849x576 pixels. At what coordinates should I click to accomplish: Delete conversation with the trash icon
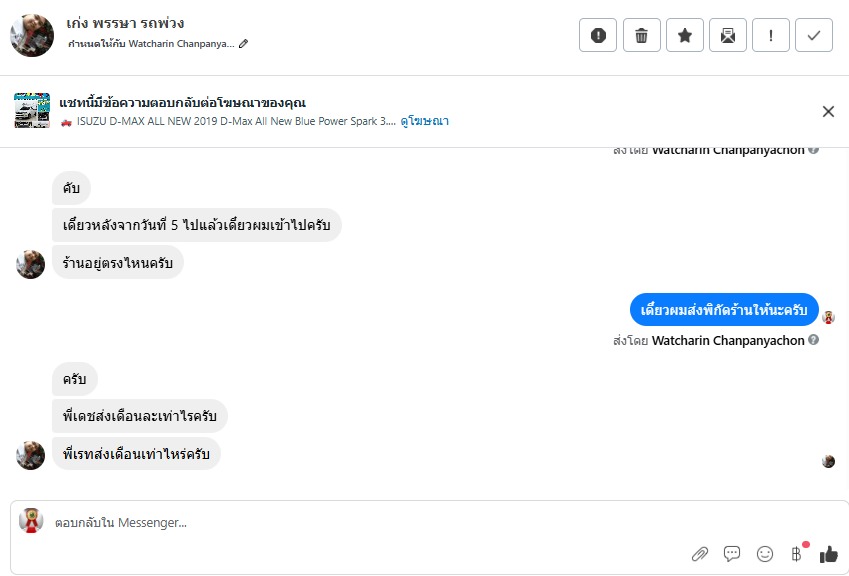coord(641,35)
